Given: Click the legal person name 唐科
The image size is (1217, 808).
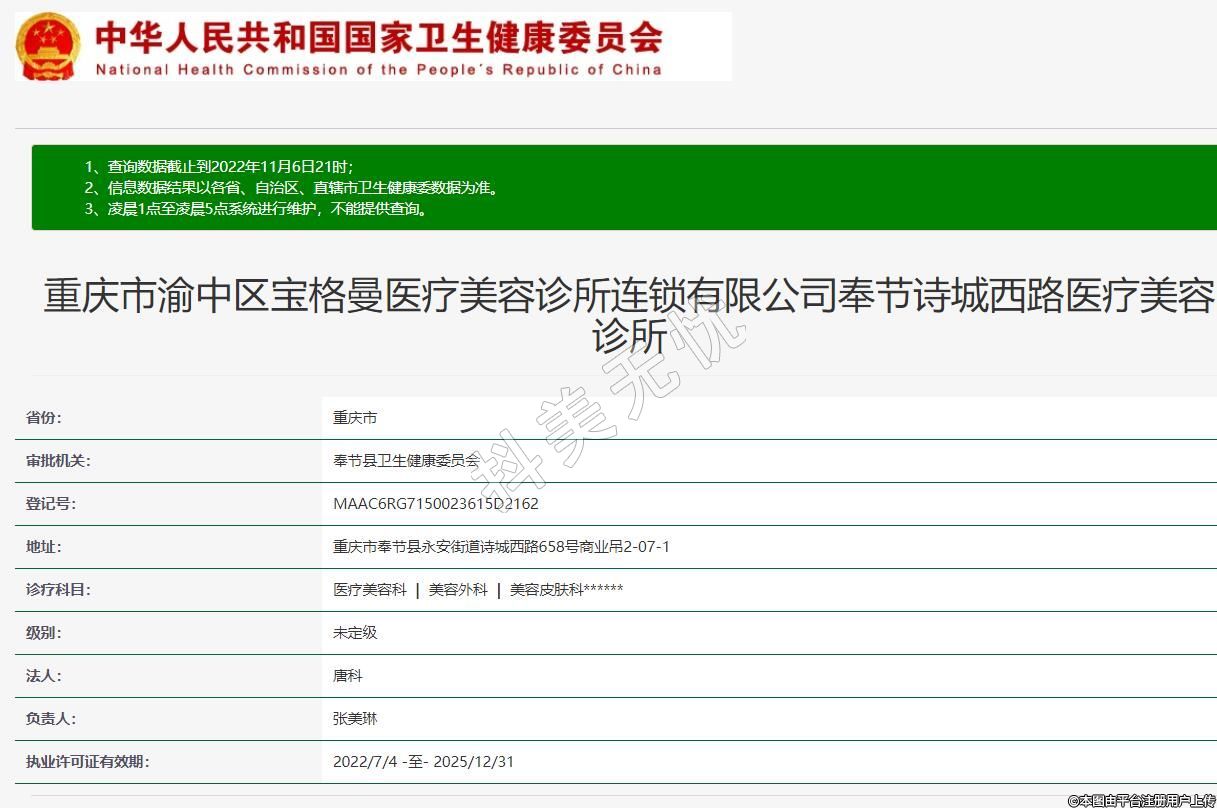Looking at the screenshot, I should (x=348, y=676).
